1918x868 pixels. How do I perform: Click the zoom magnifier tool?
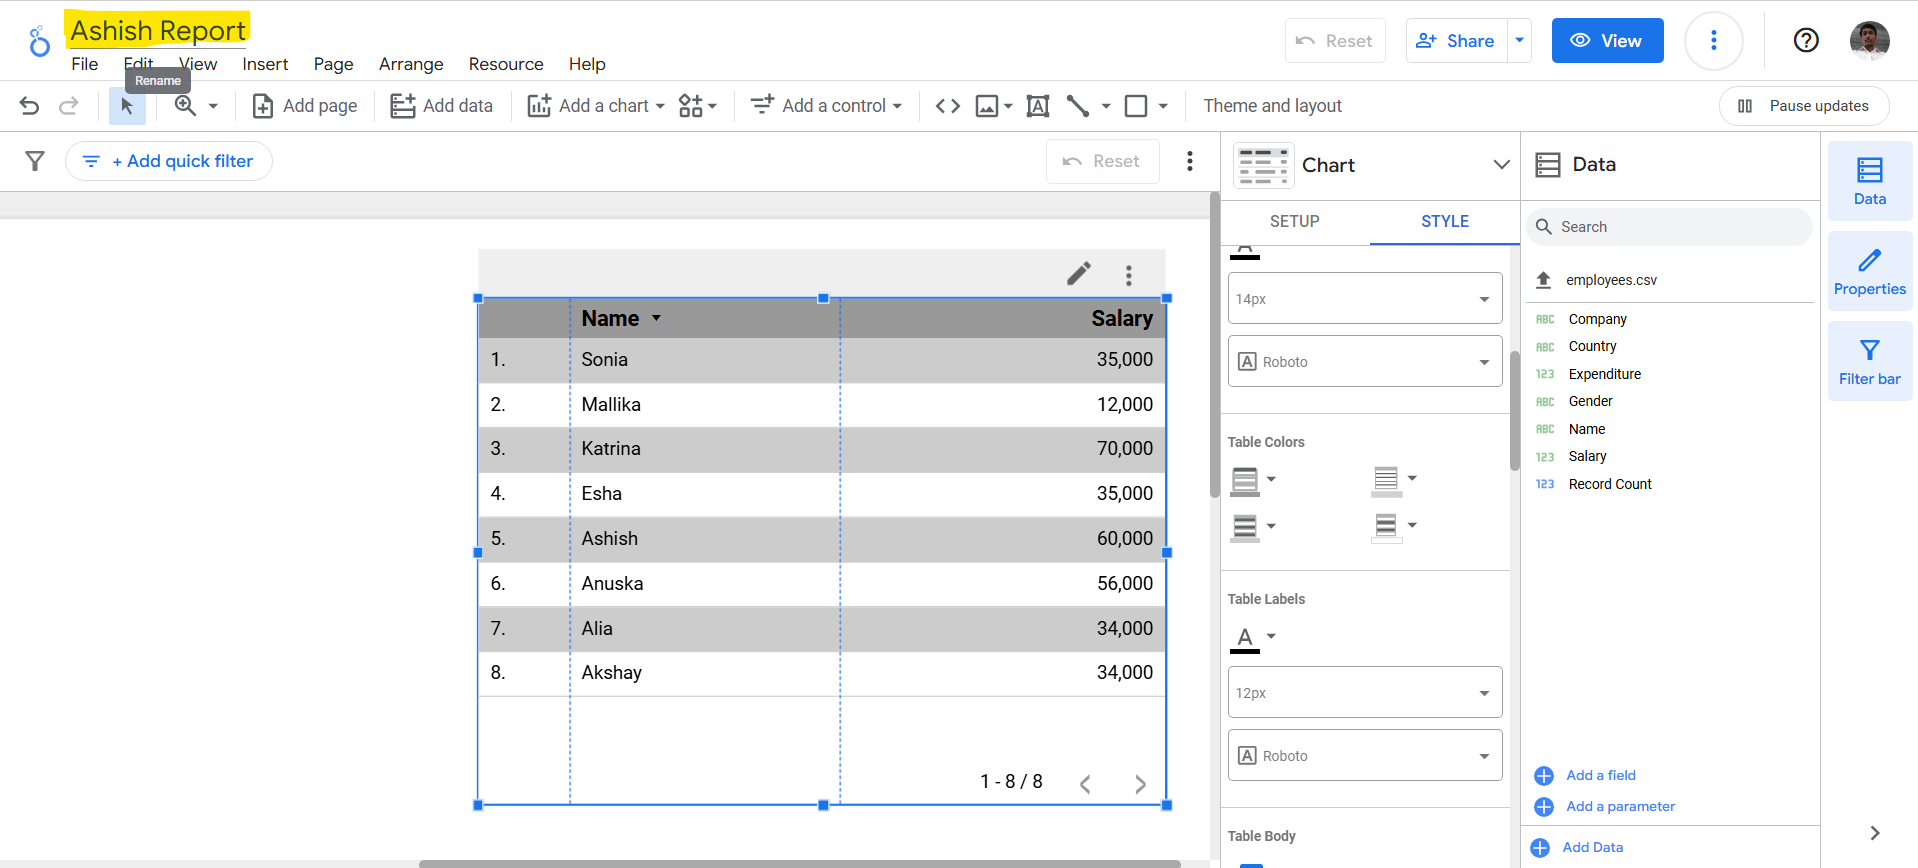click(186, 106)
